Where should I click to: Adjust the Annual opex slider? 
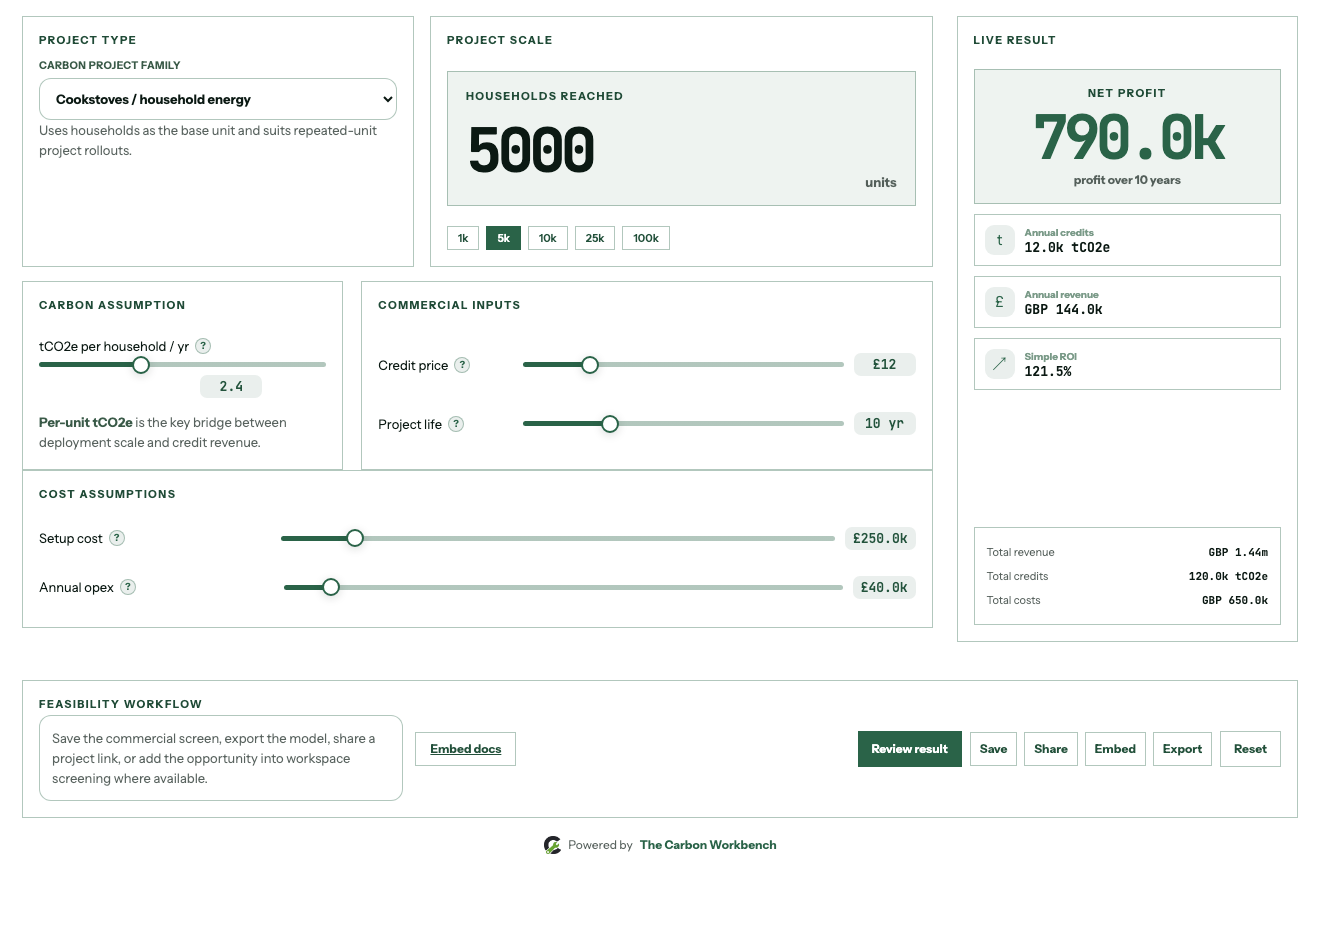[x=563, y=587]
